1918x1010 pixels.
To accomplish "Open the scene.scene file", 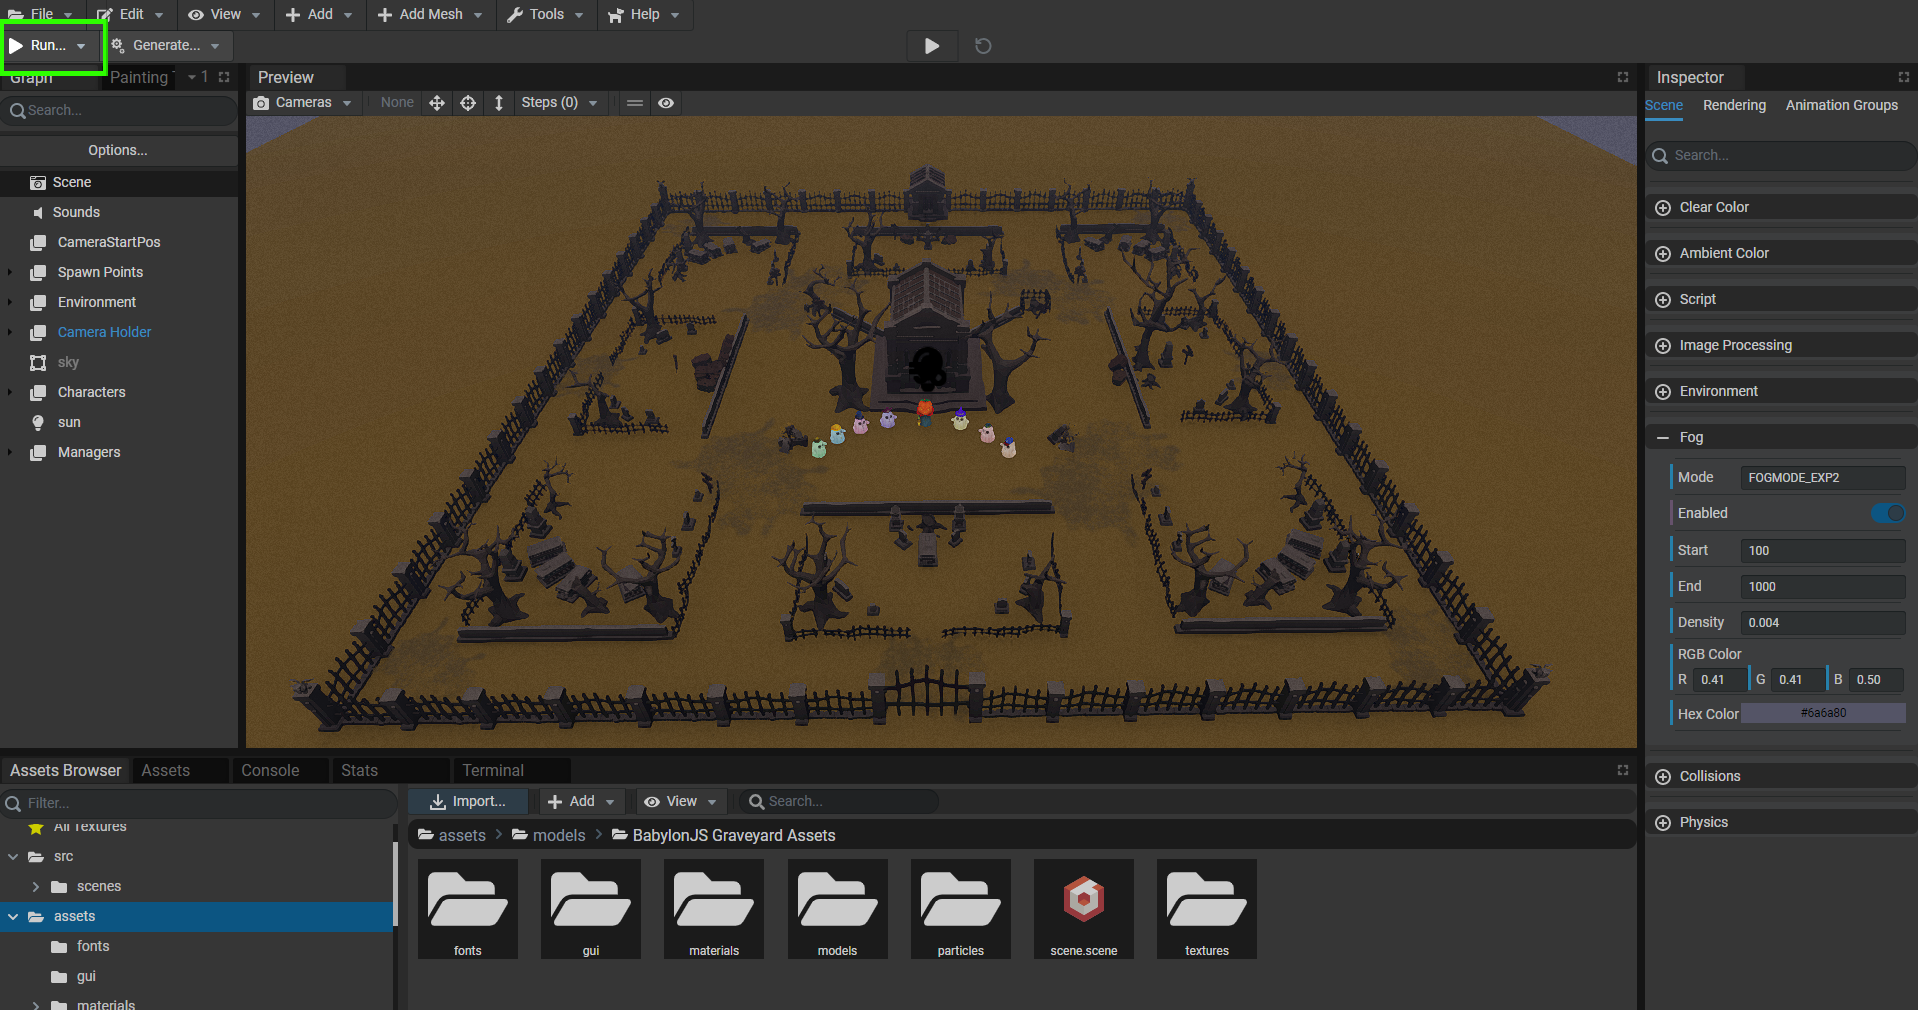I will tap(1083, 908).
